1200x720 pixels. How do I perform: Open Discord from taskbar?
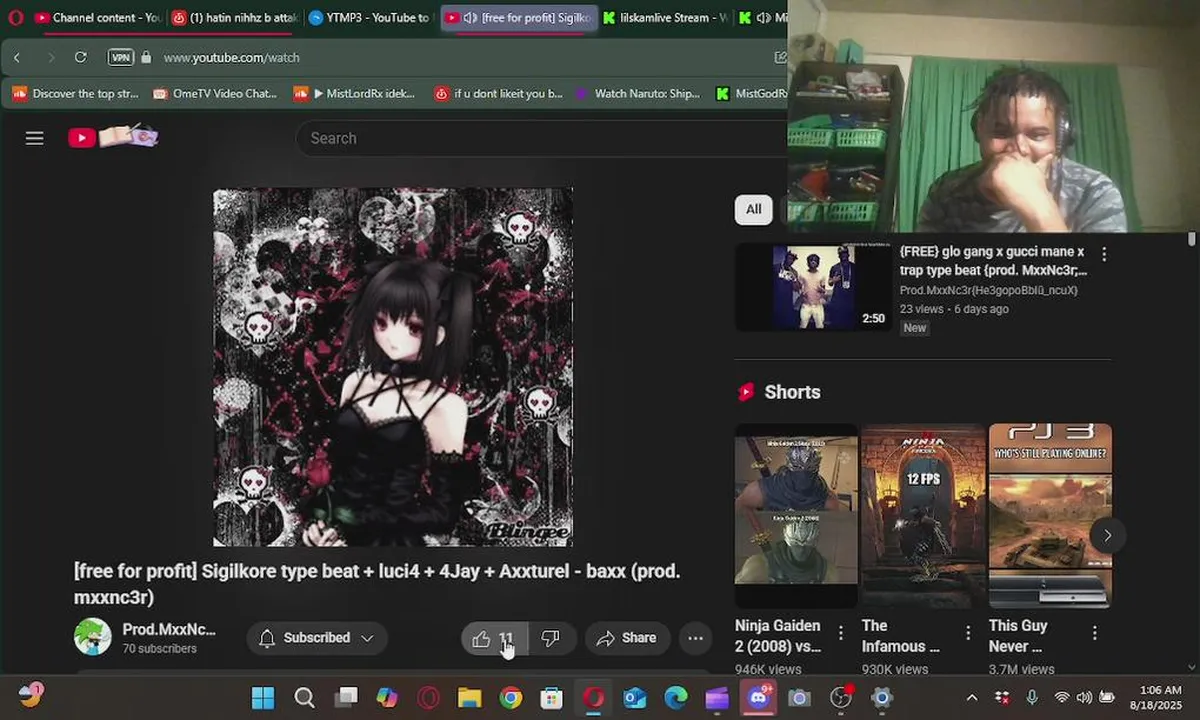pyautogui.click(x=758, y=698)
